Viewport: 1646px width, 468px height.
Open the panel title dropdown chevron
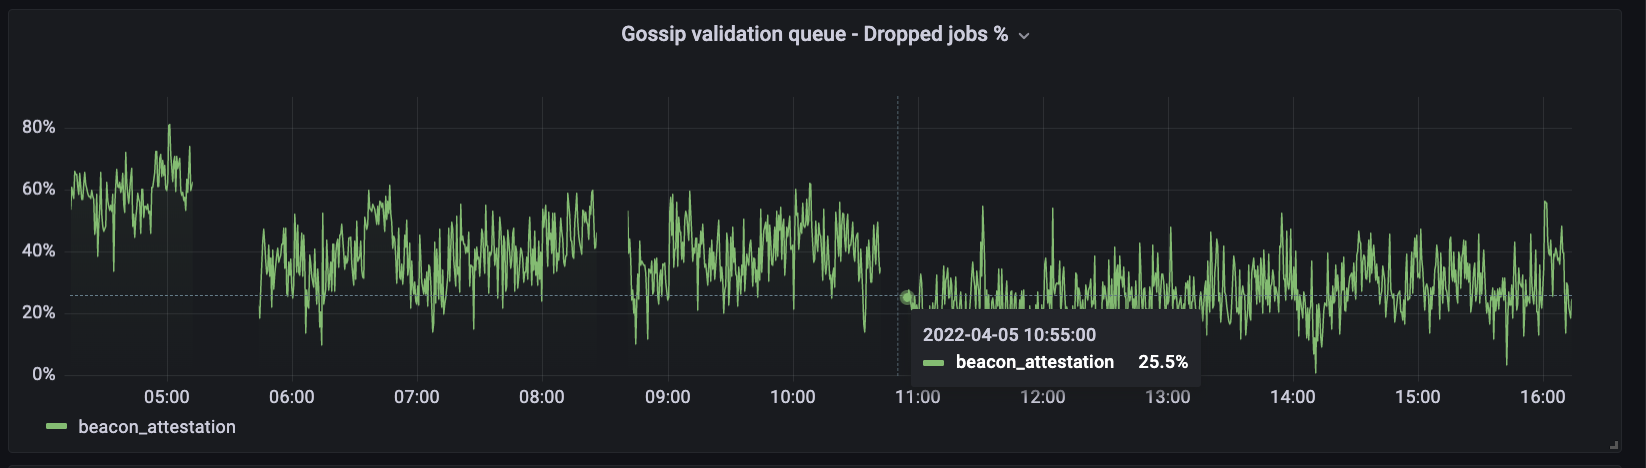pos(1024,36)
